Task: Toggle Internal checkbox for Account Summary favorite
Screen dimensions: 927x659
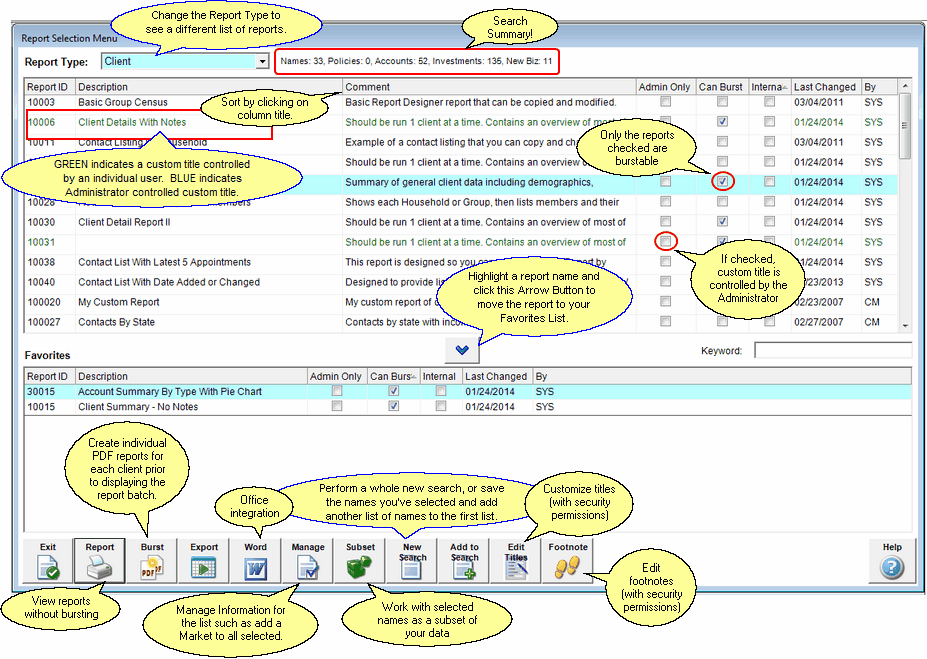Action: 441,392
